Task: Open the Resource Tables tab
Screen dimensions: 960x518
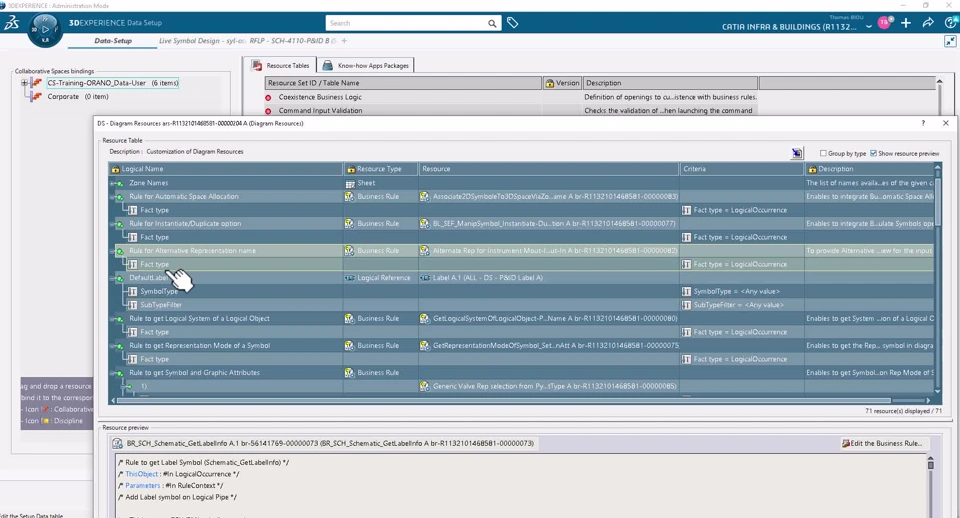Action: 281,66
